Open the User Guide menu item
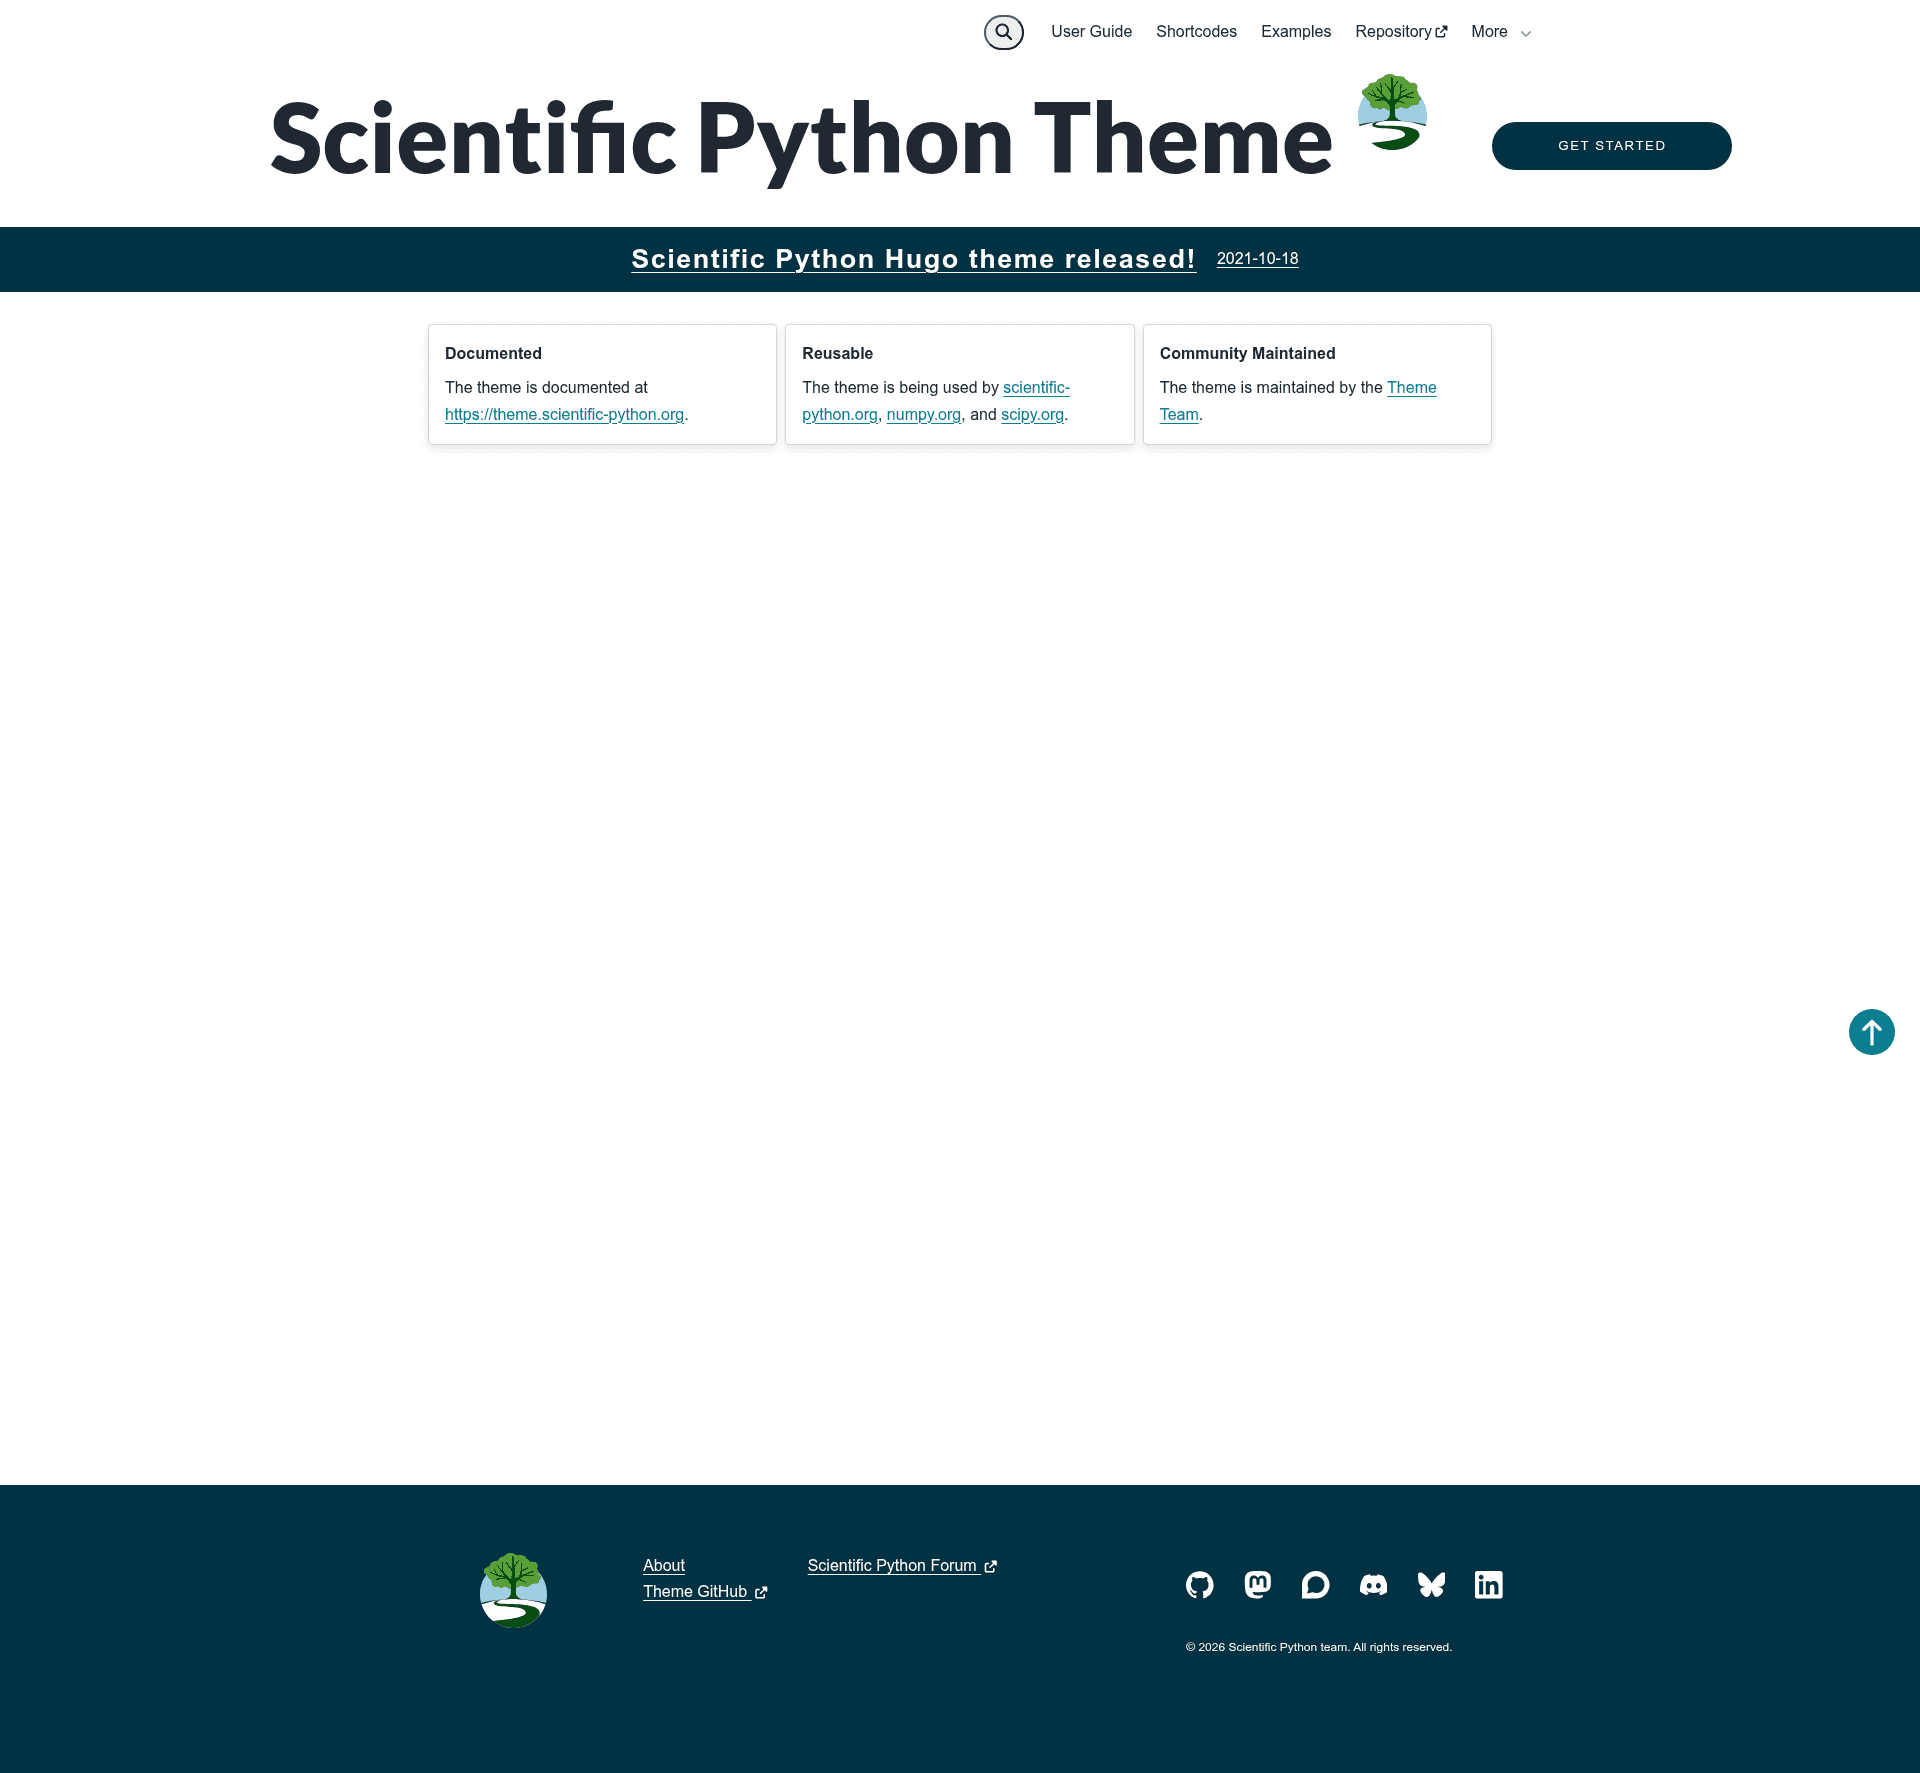The width and height of the screenshot is (1920, 1773). tap(1091, 32)
